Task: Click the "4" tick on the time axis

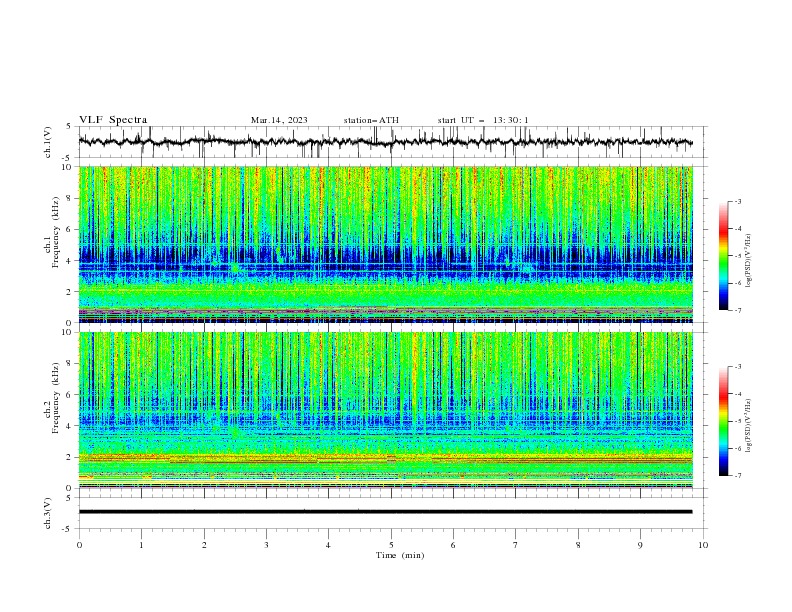Action: pyautogui.click(x=328, y=545)
